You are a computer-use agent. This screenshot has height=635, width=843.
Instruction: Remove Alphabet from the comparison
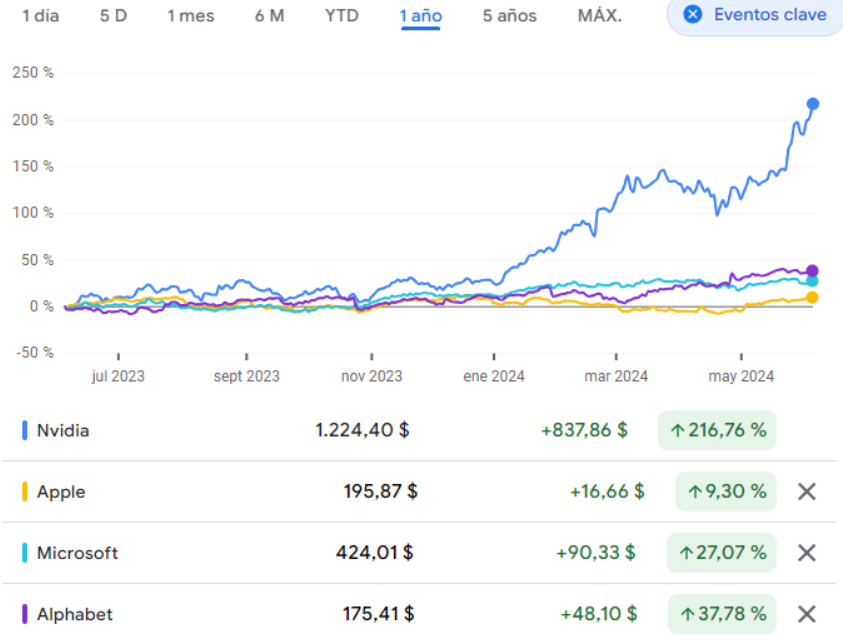tap(807, 614)
